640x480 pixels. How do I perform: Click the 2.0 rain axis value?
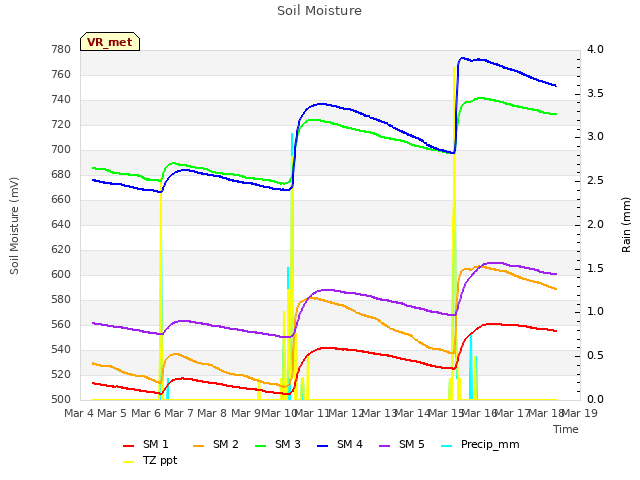pyautogui.click(x=595, y=225)
